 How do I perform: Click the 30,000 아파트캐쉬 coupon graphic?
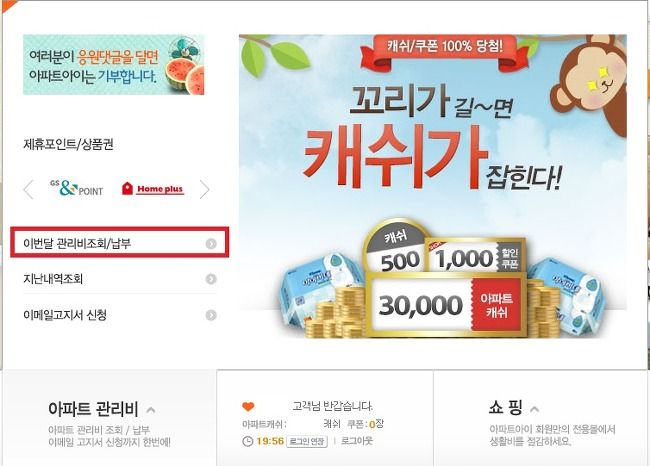coord(446,305)
